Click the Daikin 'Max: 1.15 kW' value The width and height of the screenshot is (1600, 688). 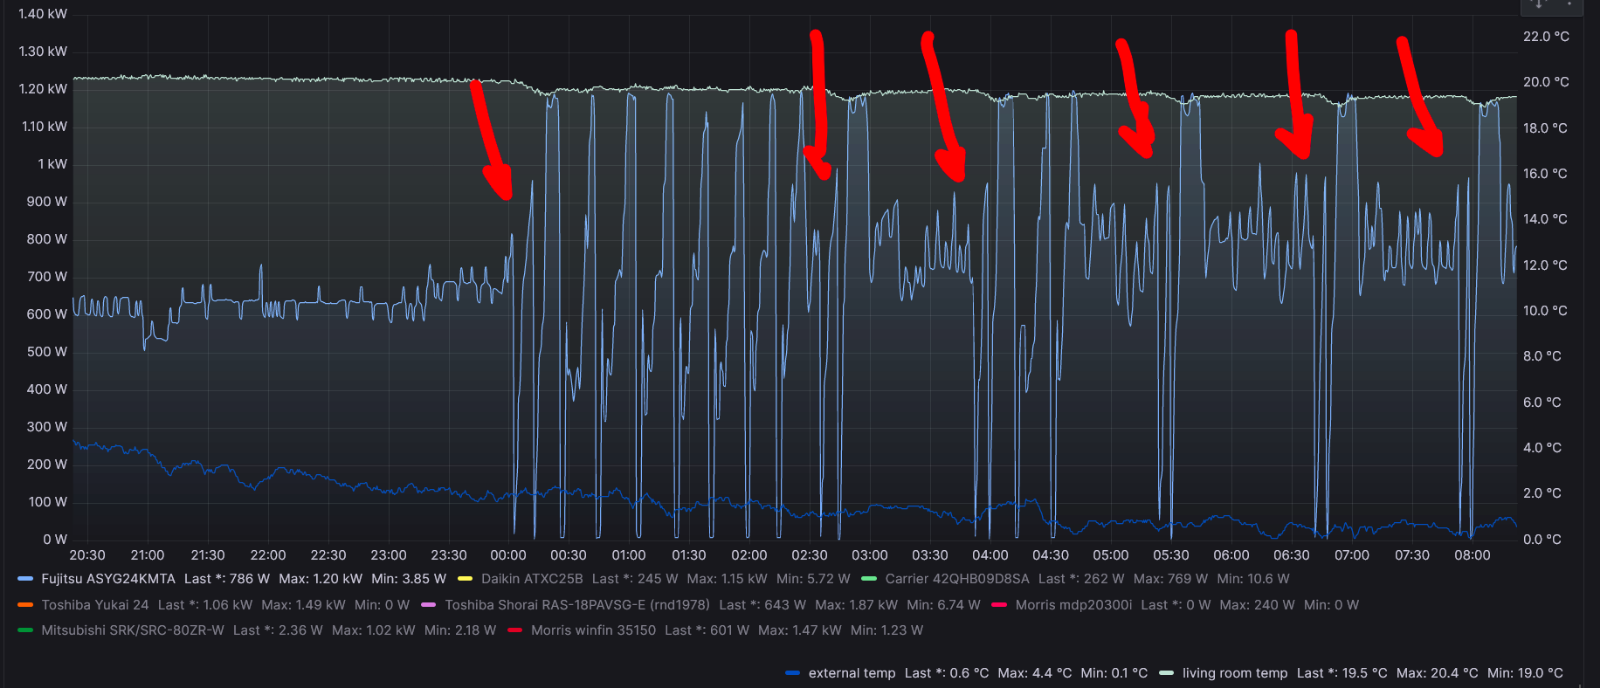727,579
